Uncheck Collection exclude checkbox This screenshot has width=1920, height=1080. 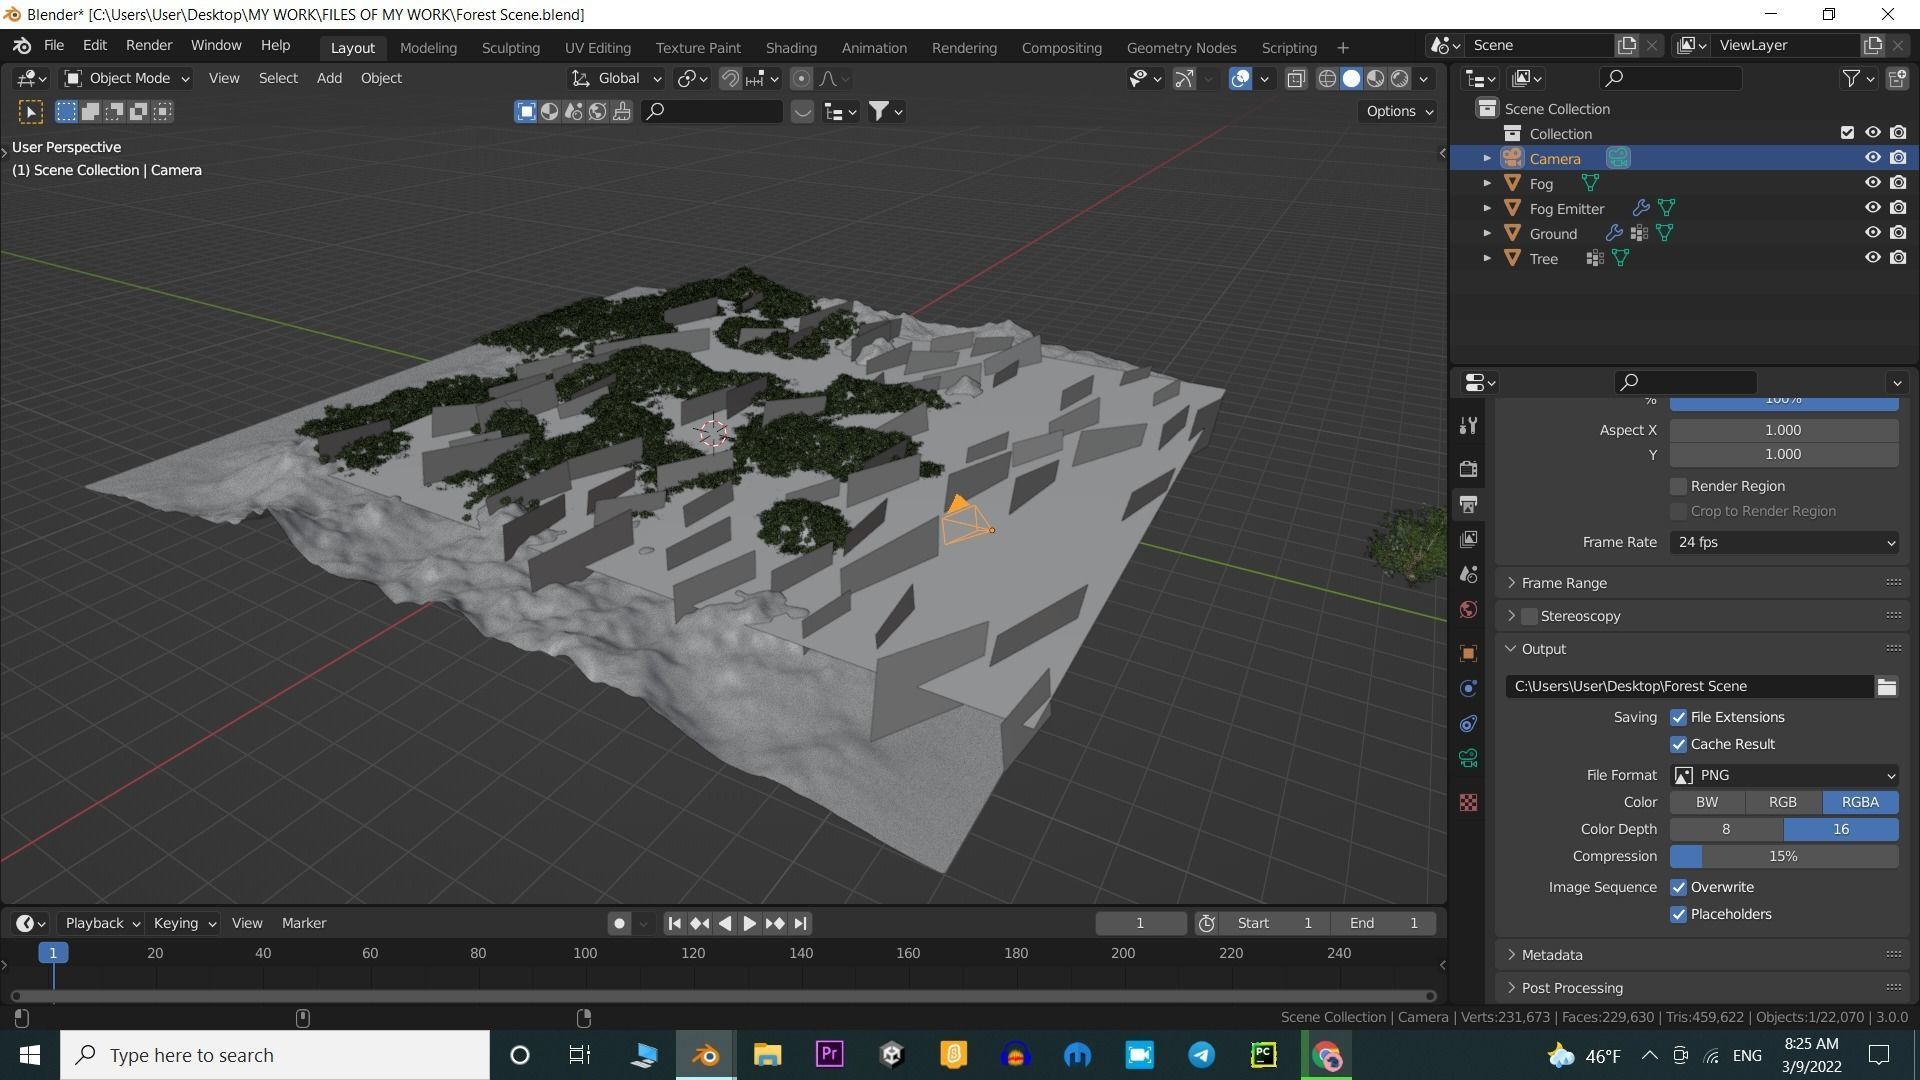[x=1847, y=133]
